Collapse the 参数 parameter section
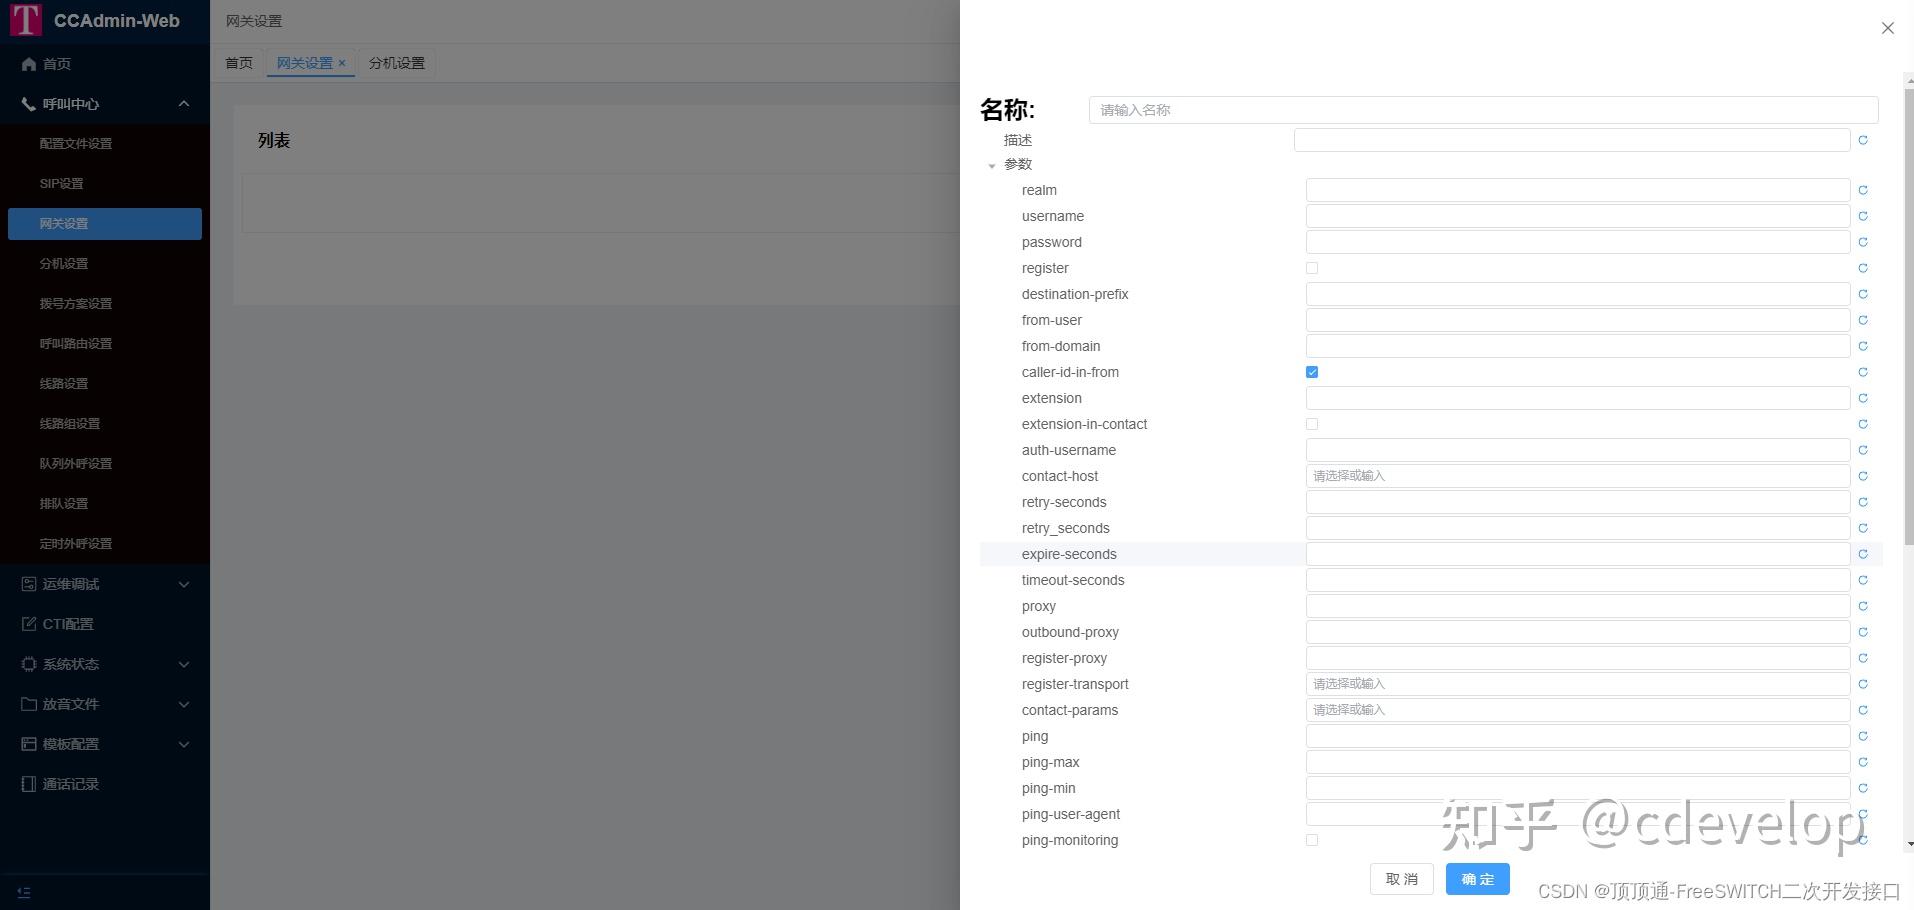The height and width of the screenshot is (910, 1914). coord(993,165)
